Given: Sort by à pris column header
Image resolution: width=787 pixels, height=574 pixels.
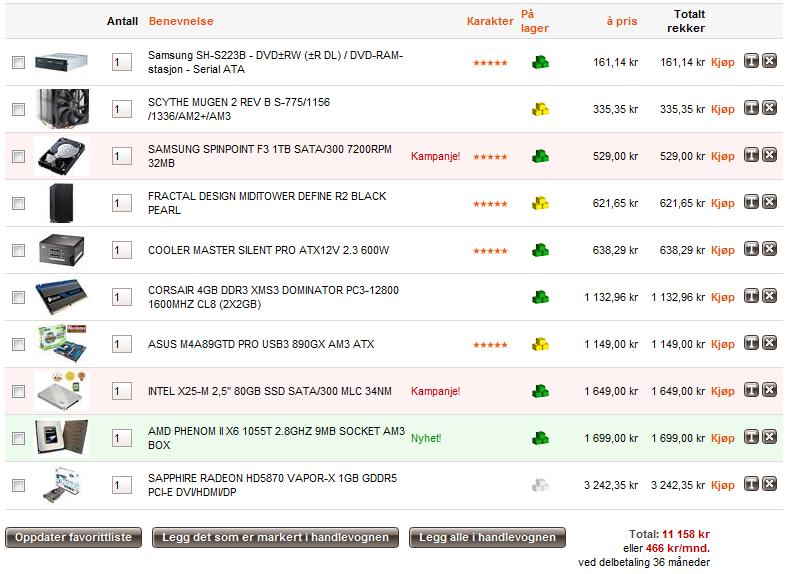Looking at the screenshot, I should pyautogui.click(x=622, y=21).
